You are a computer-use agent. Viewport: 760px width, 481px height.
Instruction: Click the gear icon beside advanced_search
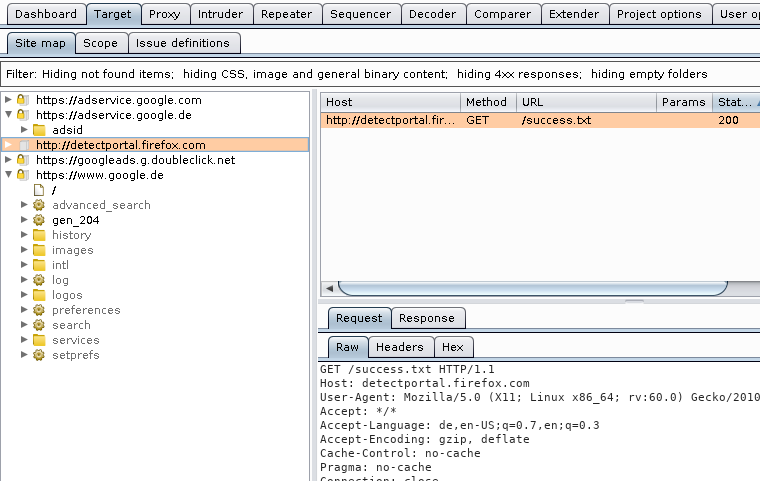39,205
